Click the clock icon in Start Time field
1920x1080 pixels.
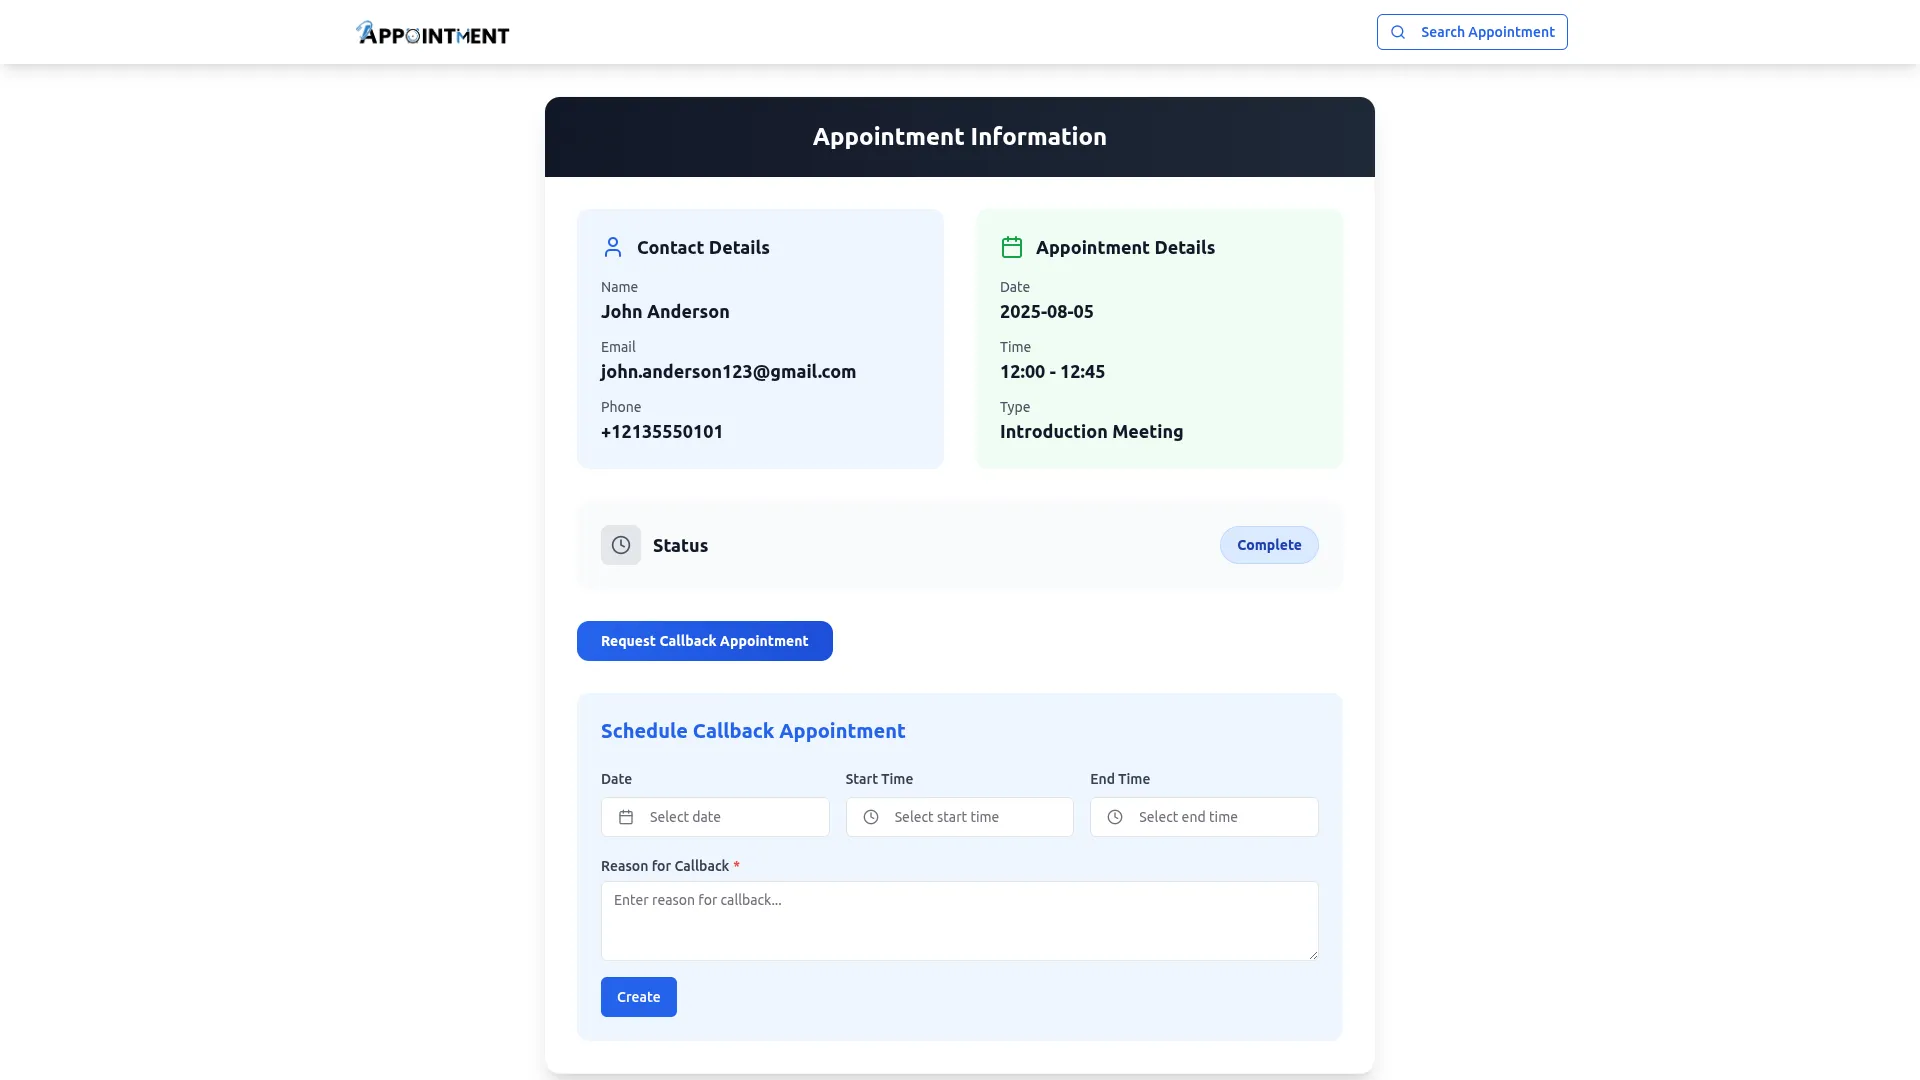click(x=871, y=817)
